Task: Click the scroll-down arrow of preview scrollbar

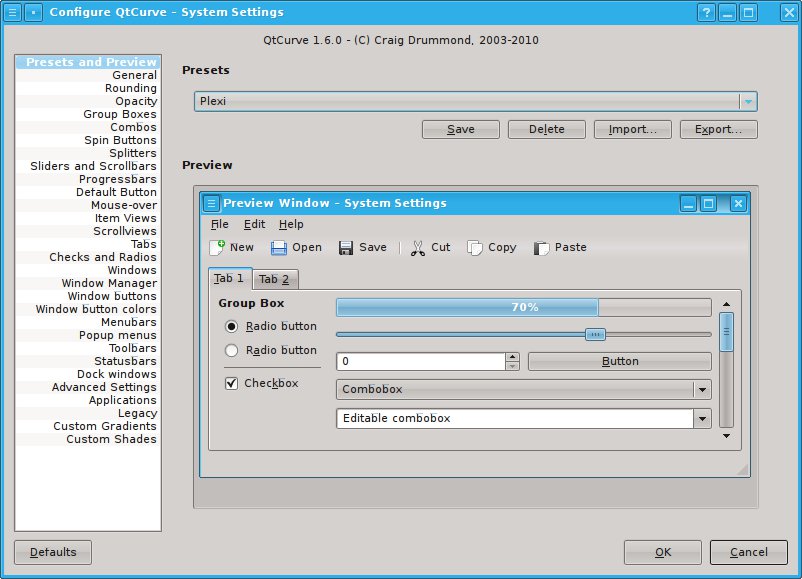Action: point(726,436)
